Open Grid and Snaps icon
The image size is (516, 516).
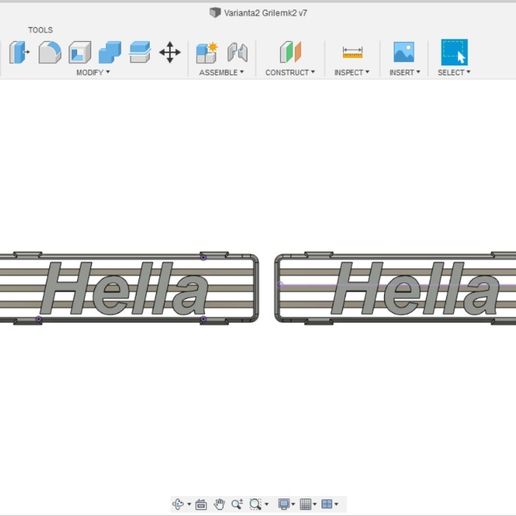pos(305,504)
